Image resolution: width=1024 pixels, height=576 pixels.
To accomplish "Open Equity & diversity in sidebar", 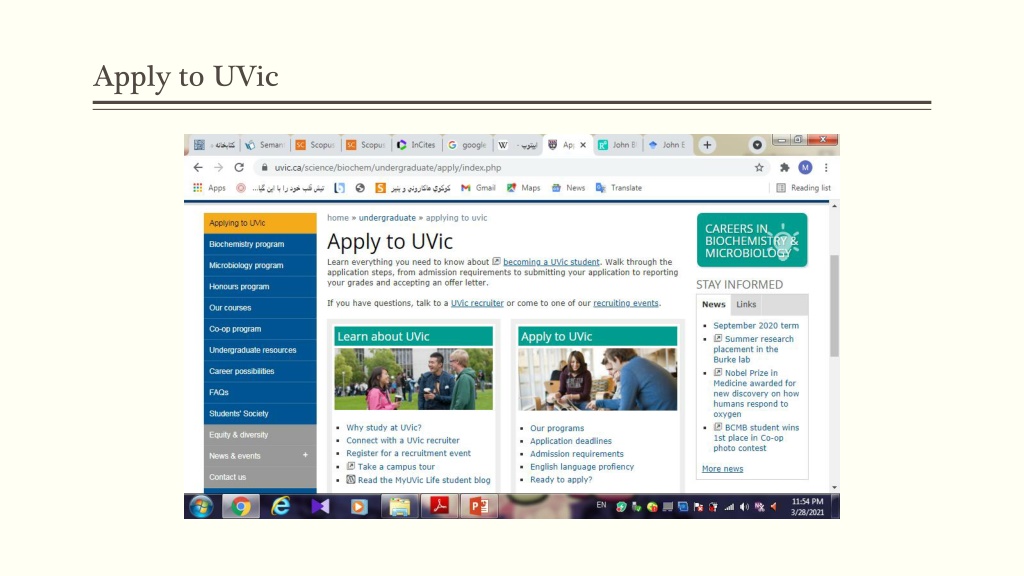I will pos(260,435).
